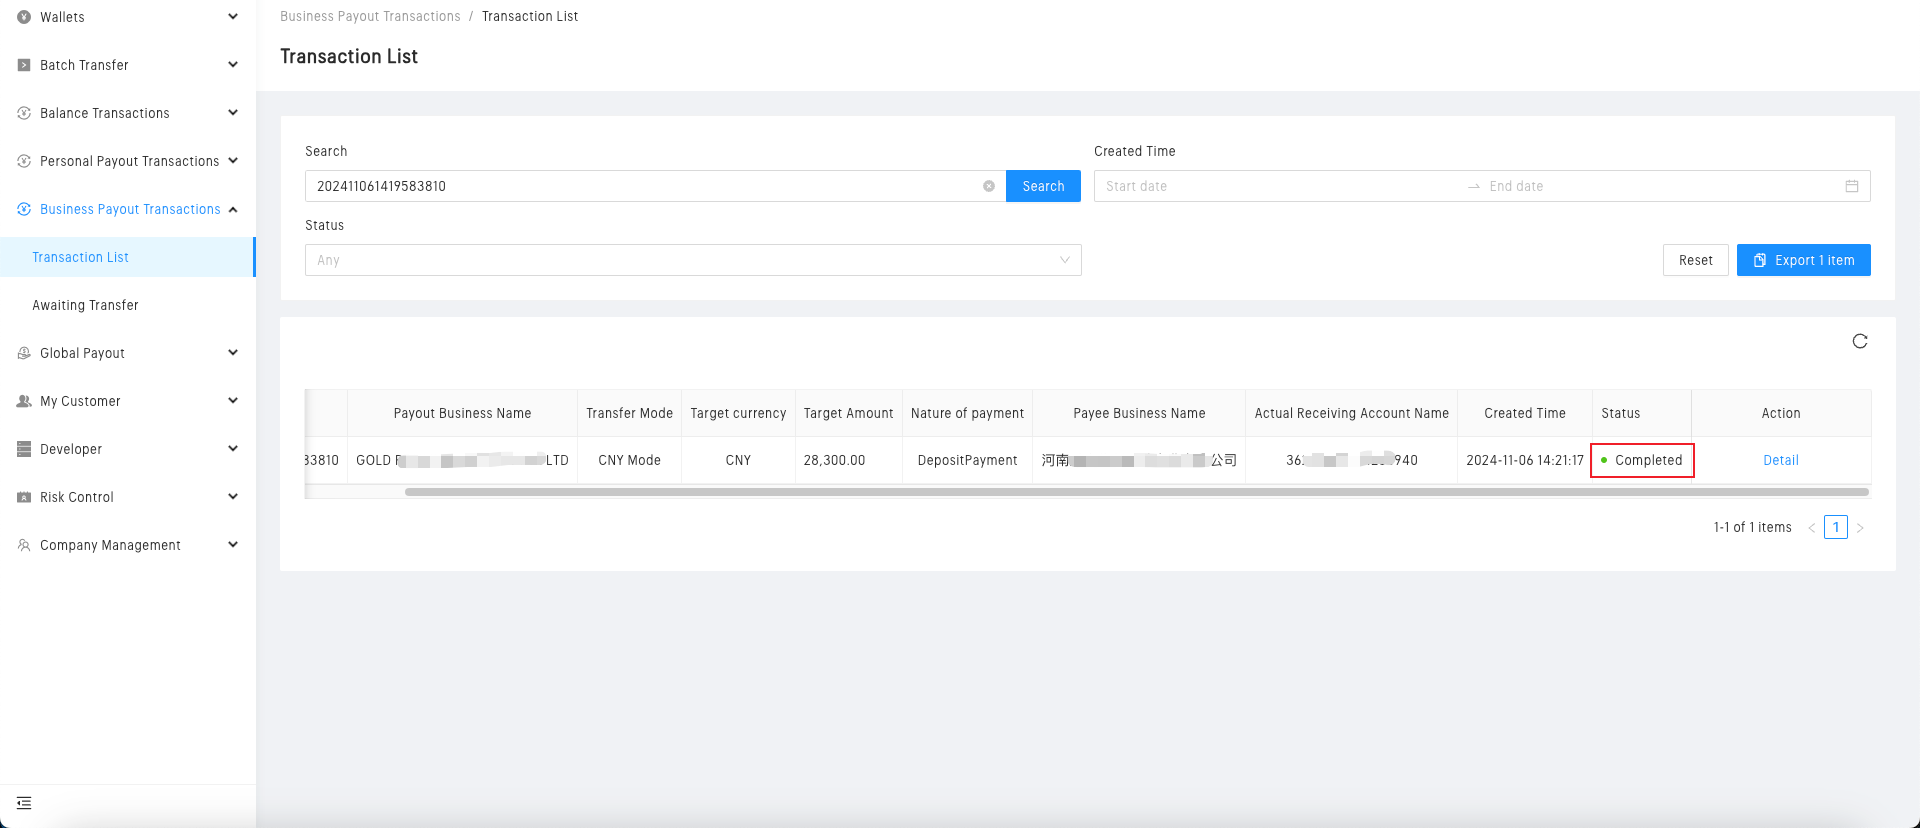Collapse the sidebar with the fold icon

pyautogui.click(x=24, y=803)
